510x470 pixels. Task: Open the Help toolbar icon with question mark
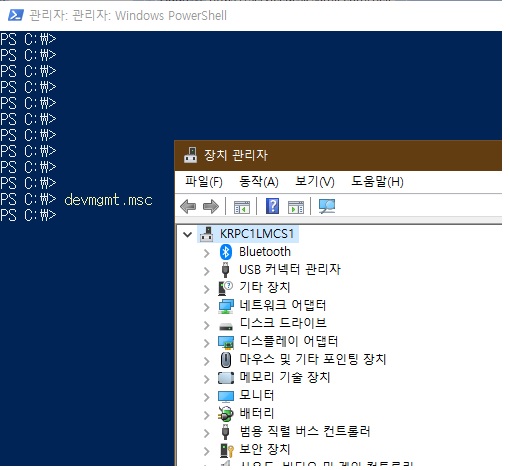pyautogui.click(x=272, y=206)
